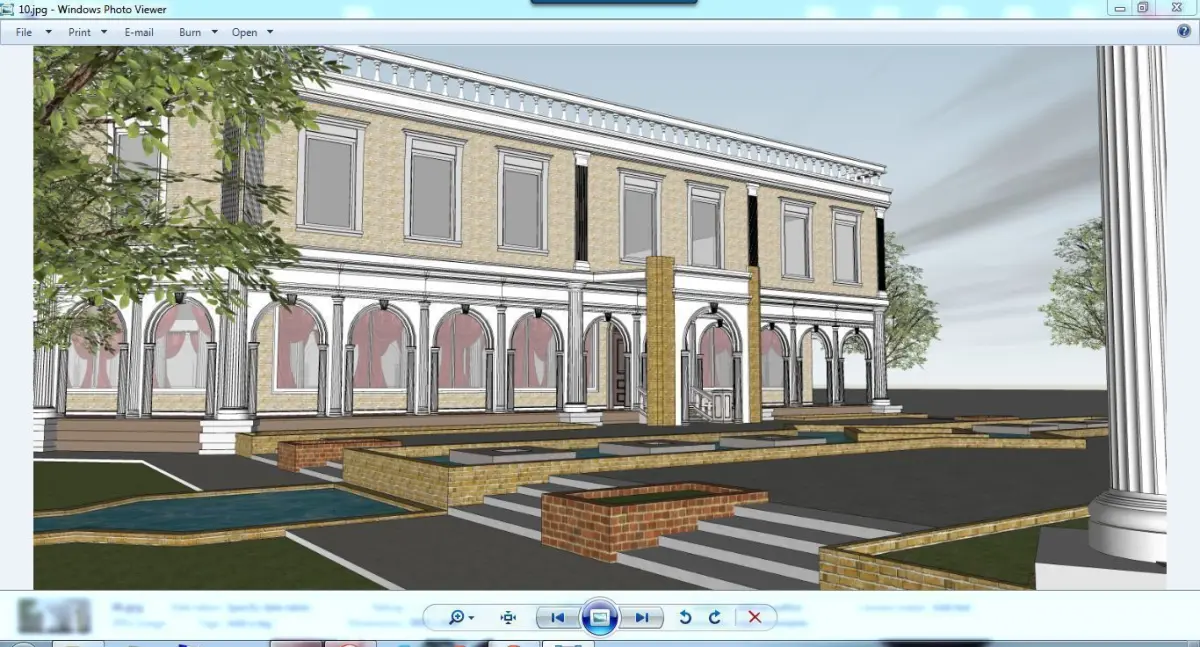Expand the Burn dropdown menu
The height and width of the screenshot is (647, 1200).
(x=197, y=32)
